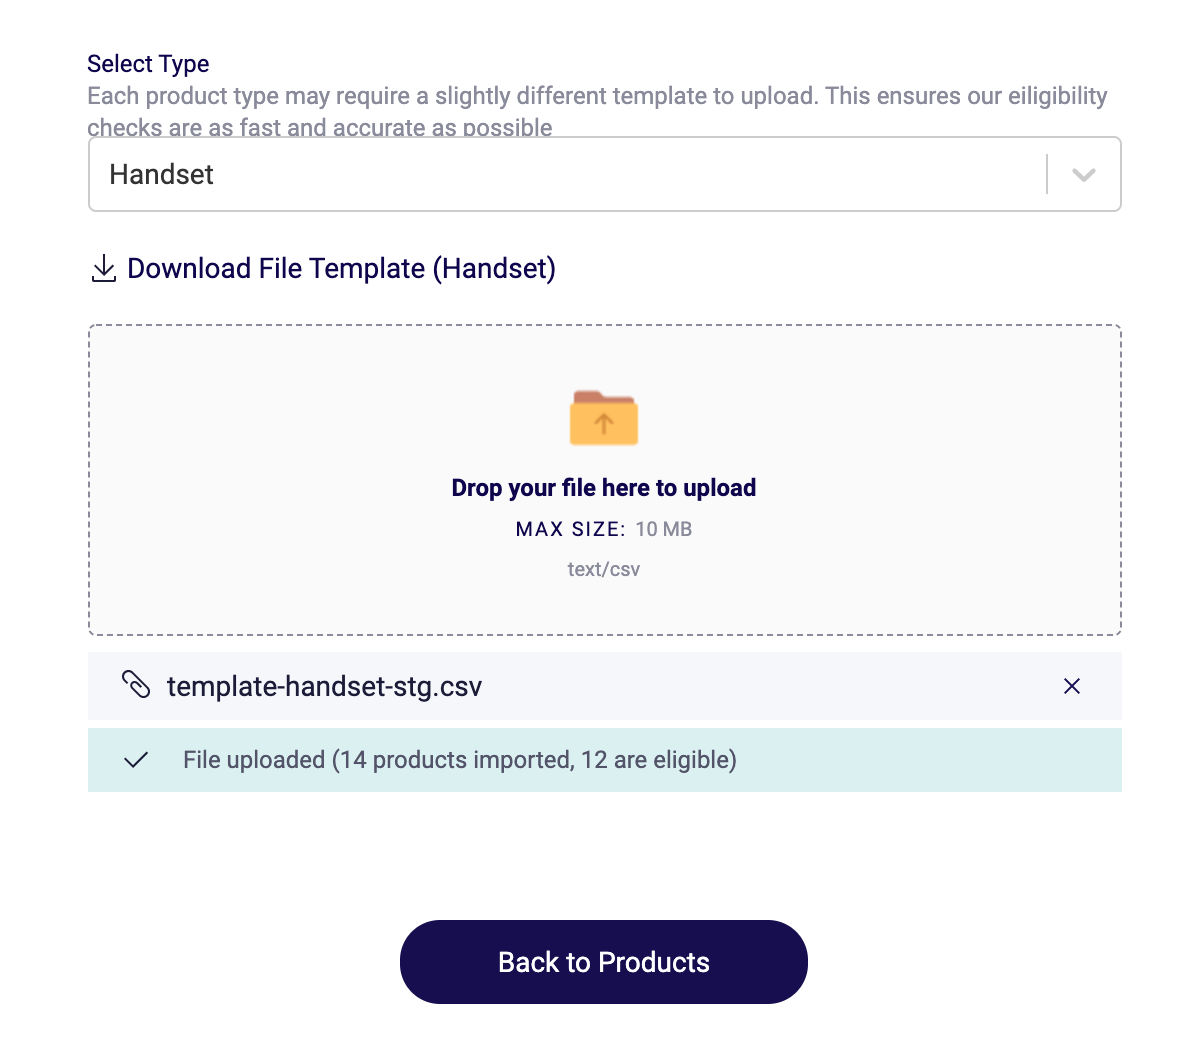The width and height of the screenshot is (1182, 1058).
Task: Select the template-handset-stg.csv file name
Action: point(324,686)
